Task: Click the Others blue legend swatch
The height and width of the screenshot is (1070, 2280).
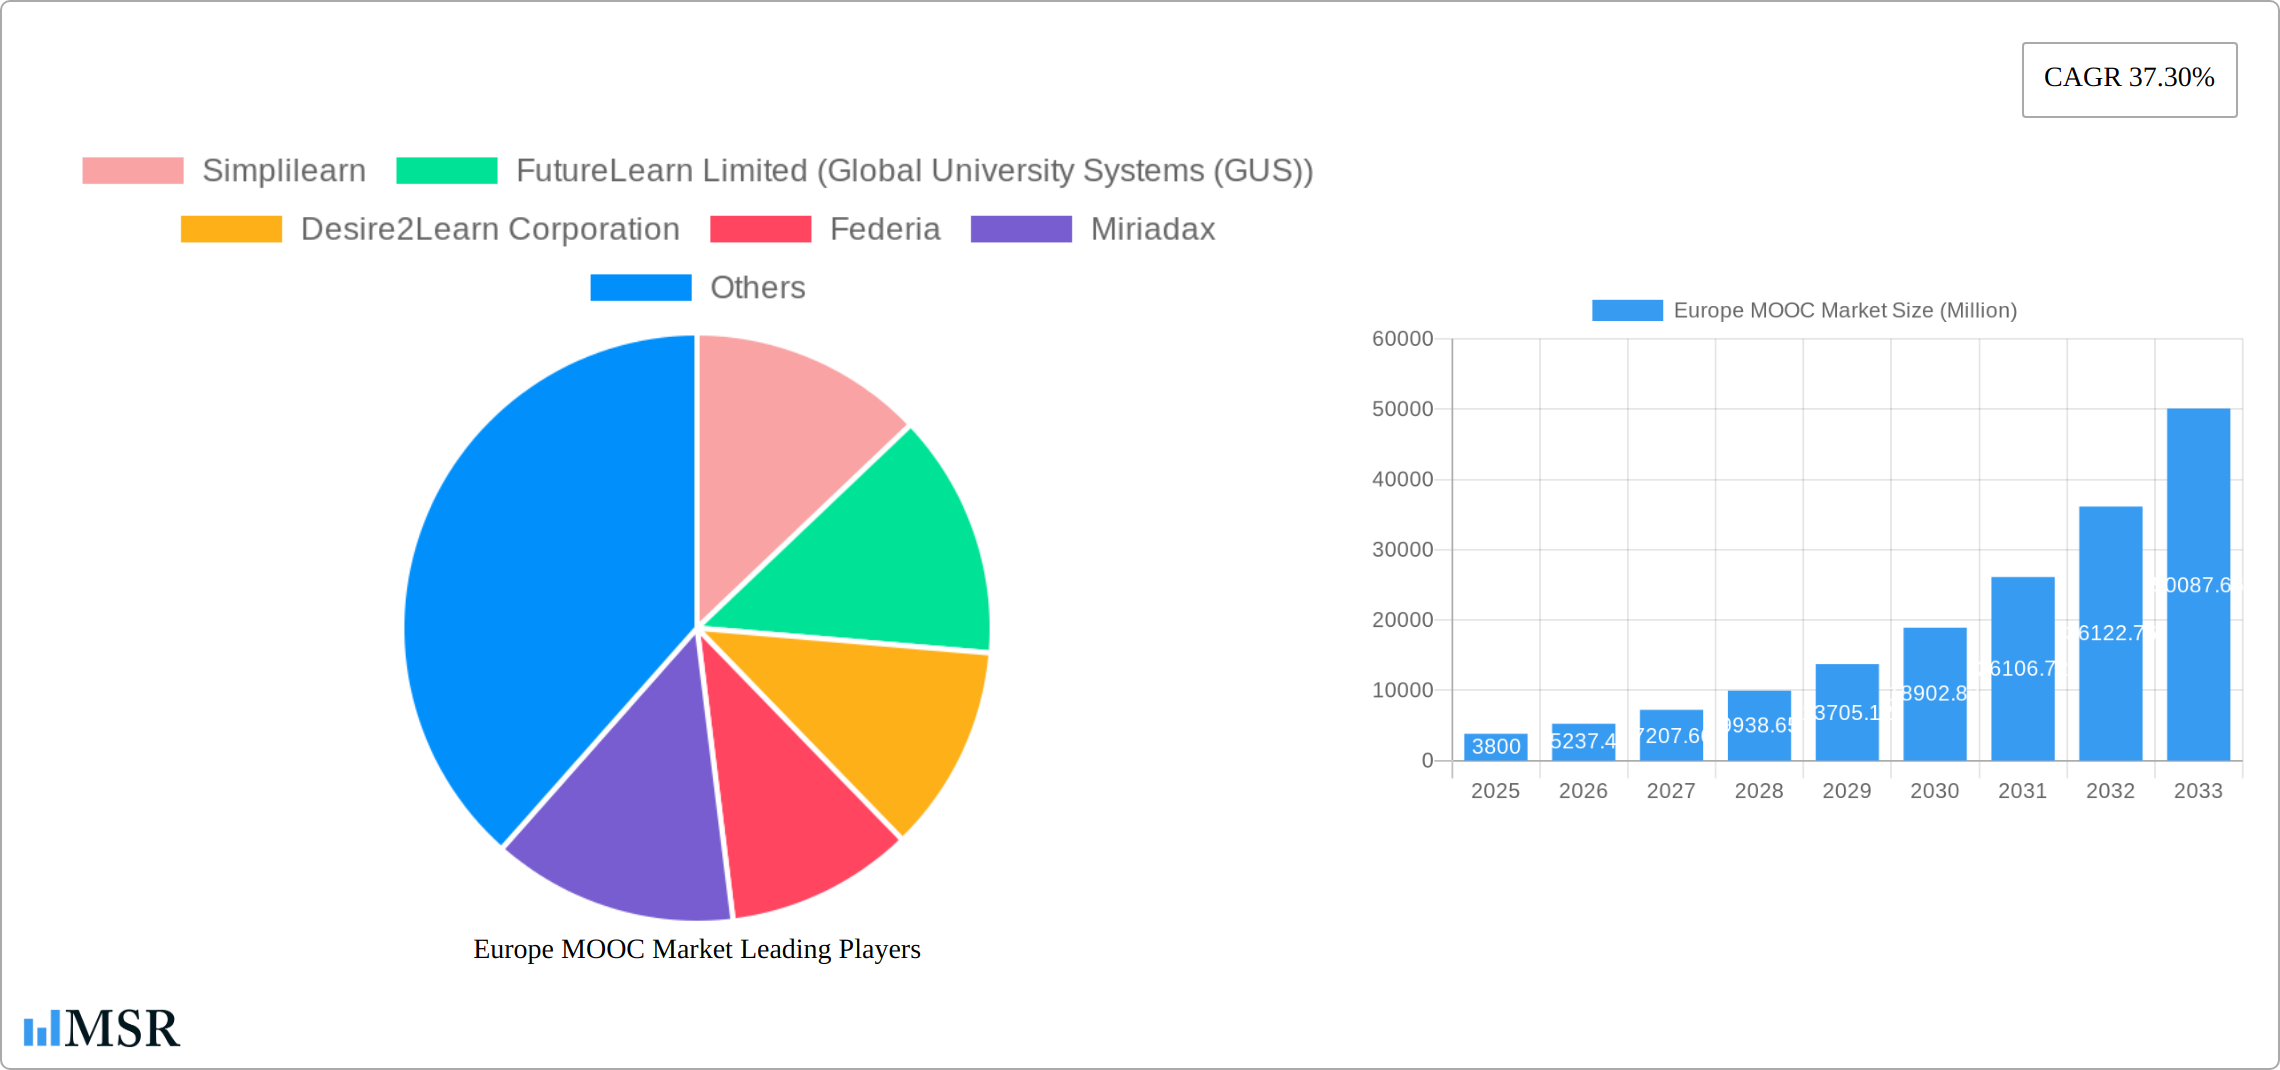Action: [x=641, y=288]
